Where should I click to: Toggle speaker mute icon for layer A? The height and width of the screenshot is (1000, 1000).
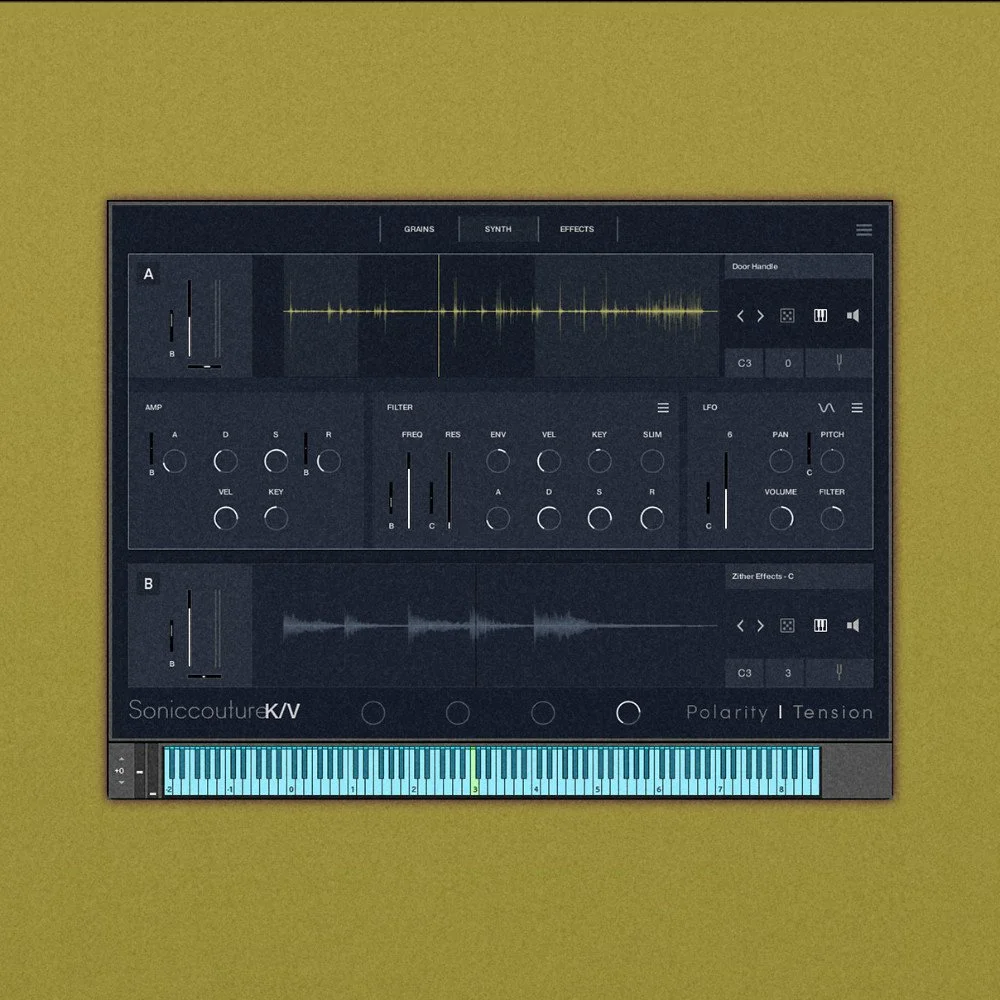pos(853,316)
